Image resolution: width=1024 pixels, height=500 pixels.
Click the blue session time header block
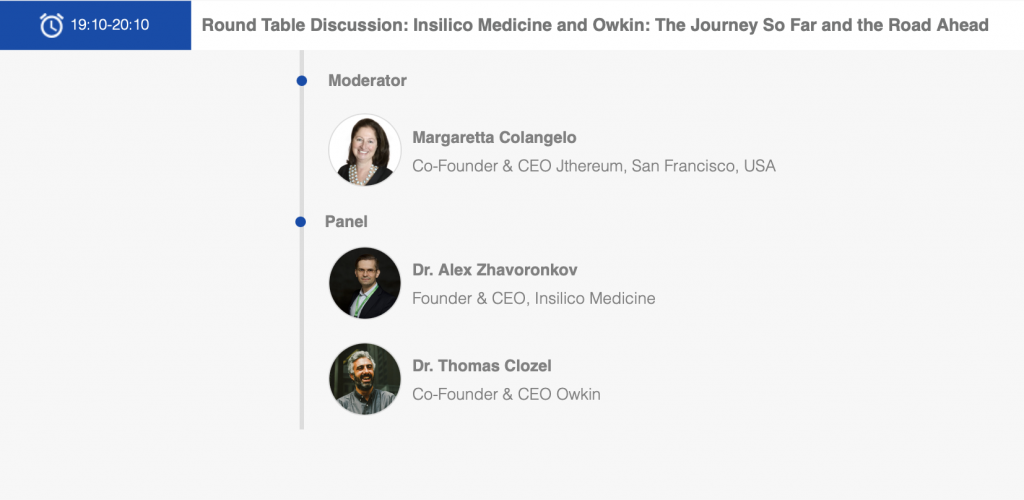95,25
